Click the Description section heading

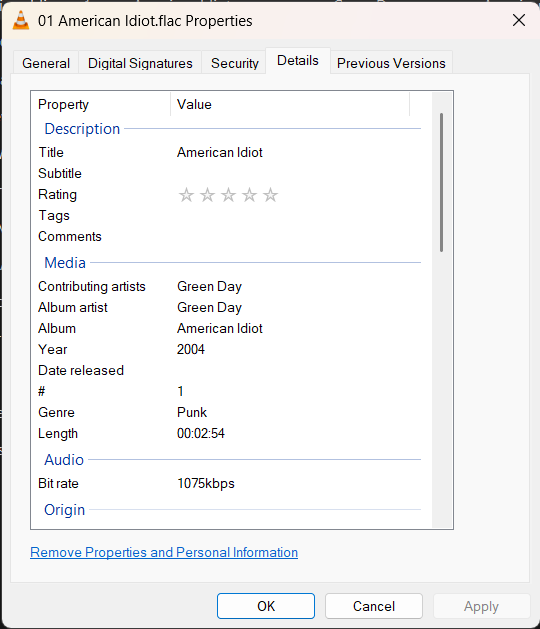coord(82,129)
